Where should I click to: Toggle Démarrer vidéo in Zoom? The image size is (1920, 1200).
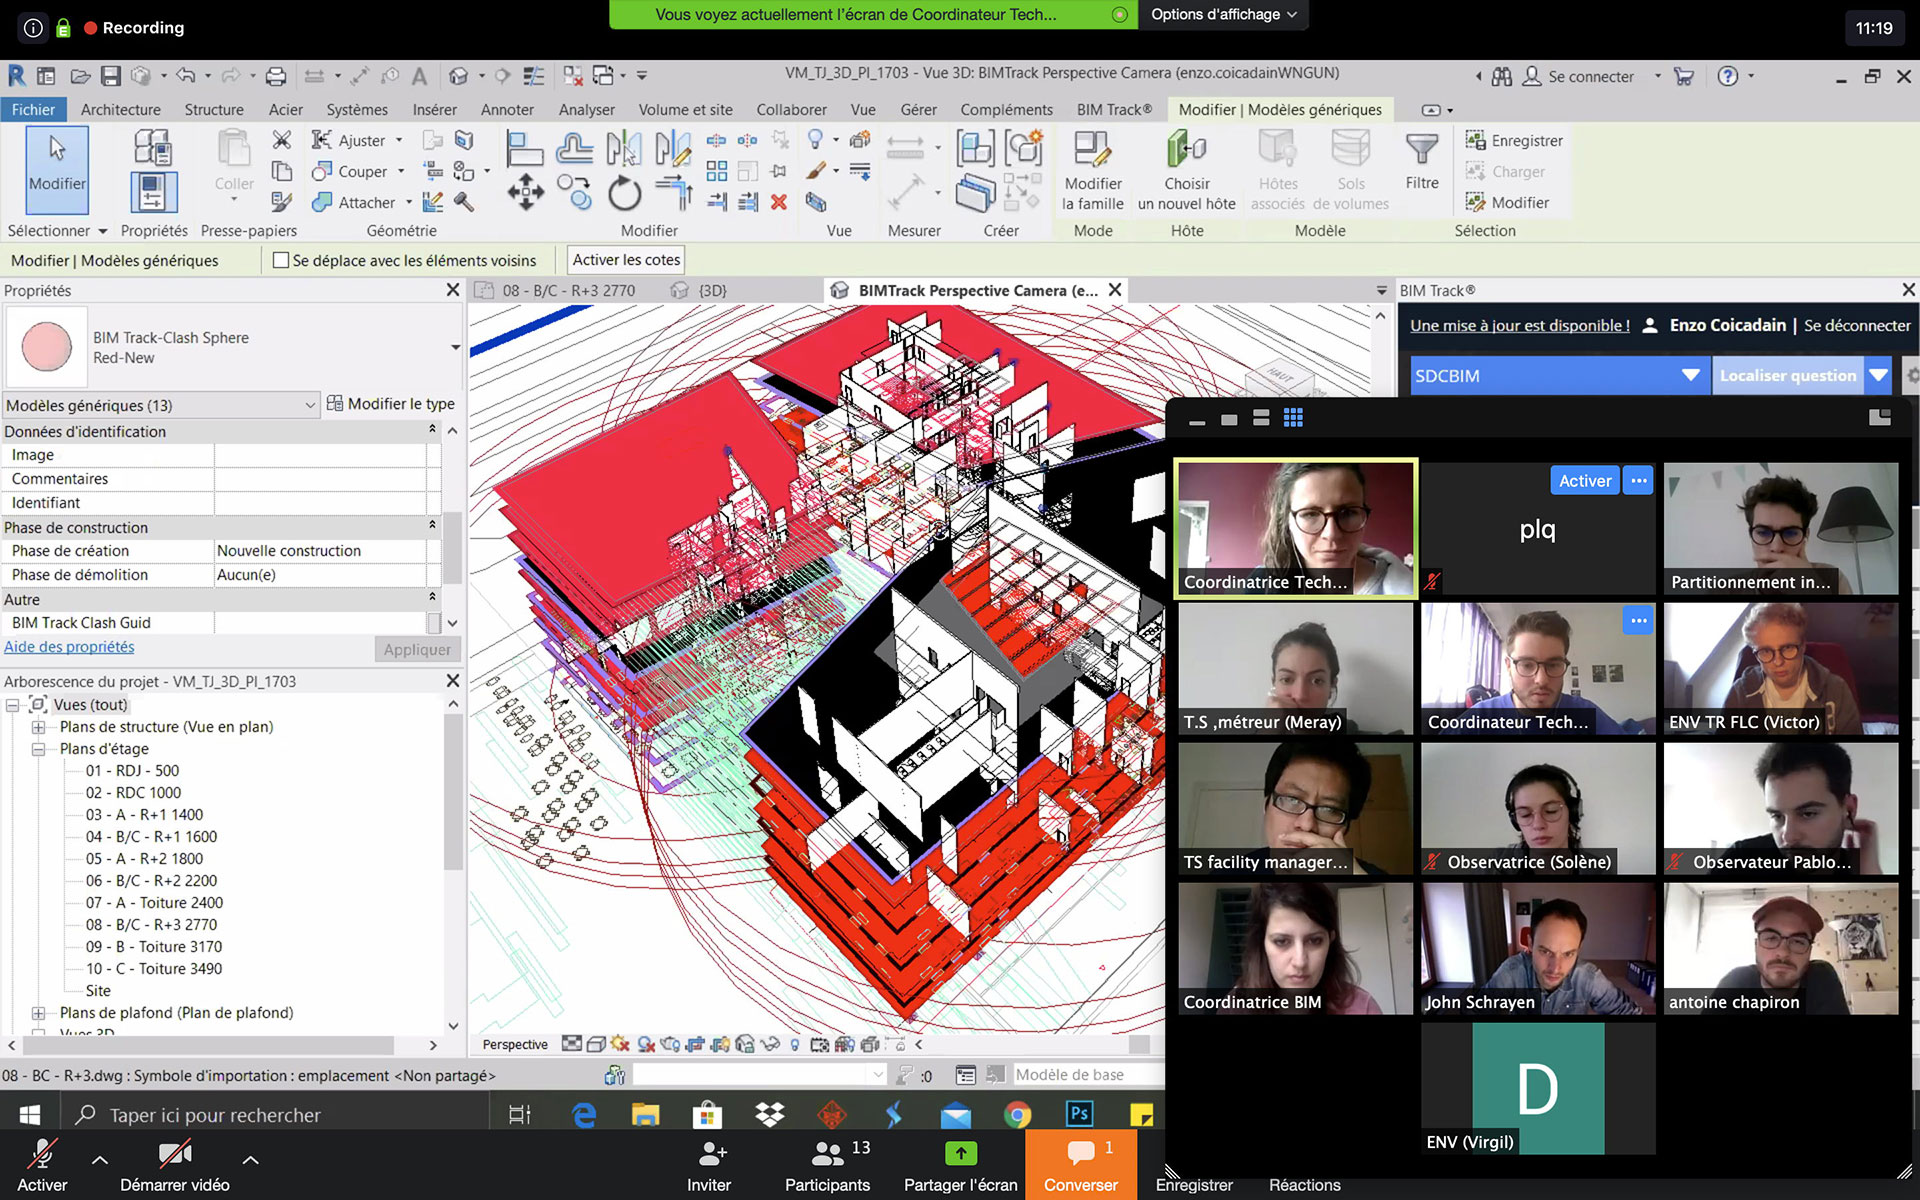[x=175, y=1166]
